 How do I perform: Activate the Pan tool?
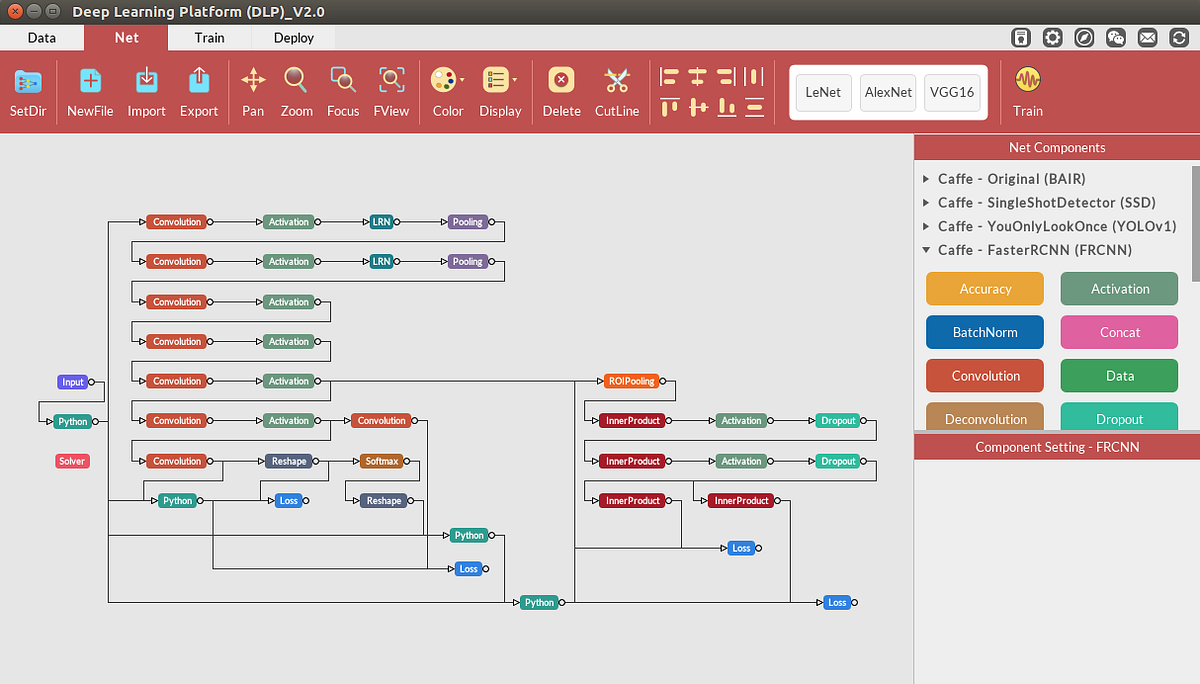point(253,91)
